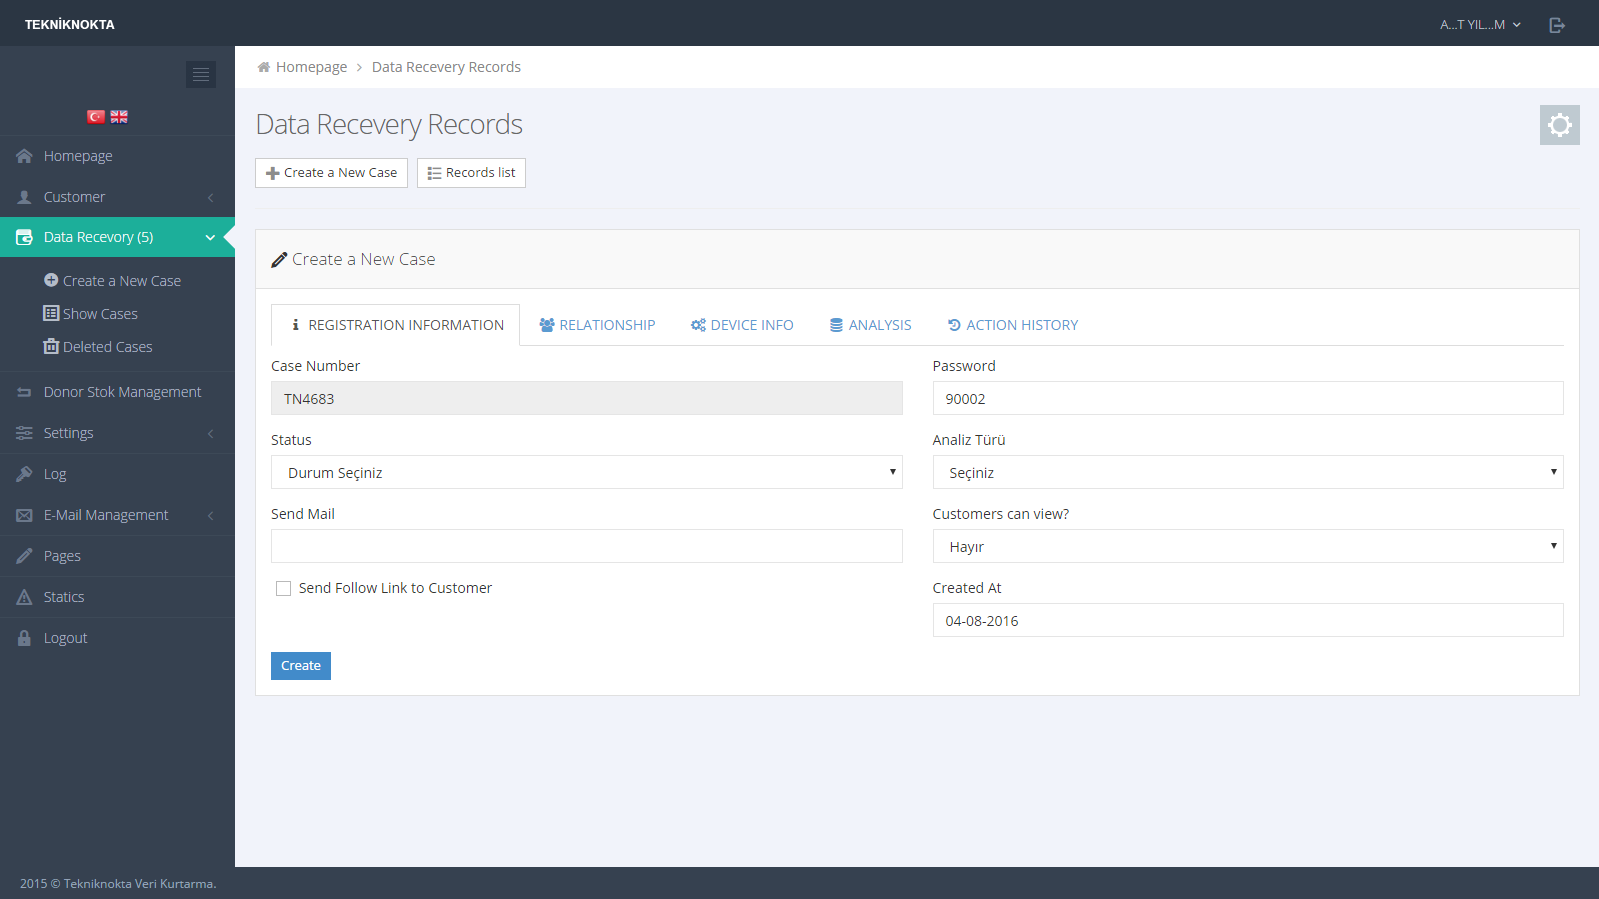Expand the Customer sidebar menu

point(75,197)
